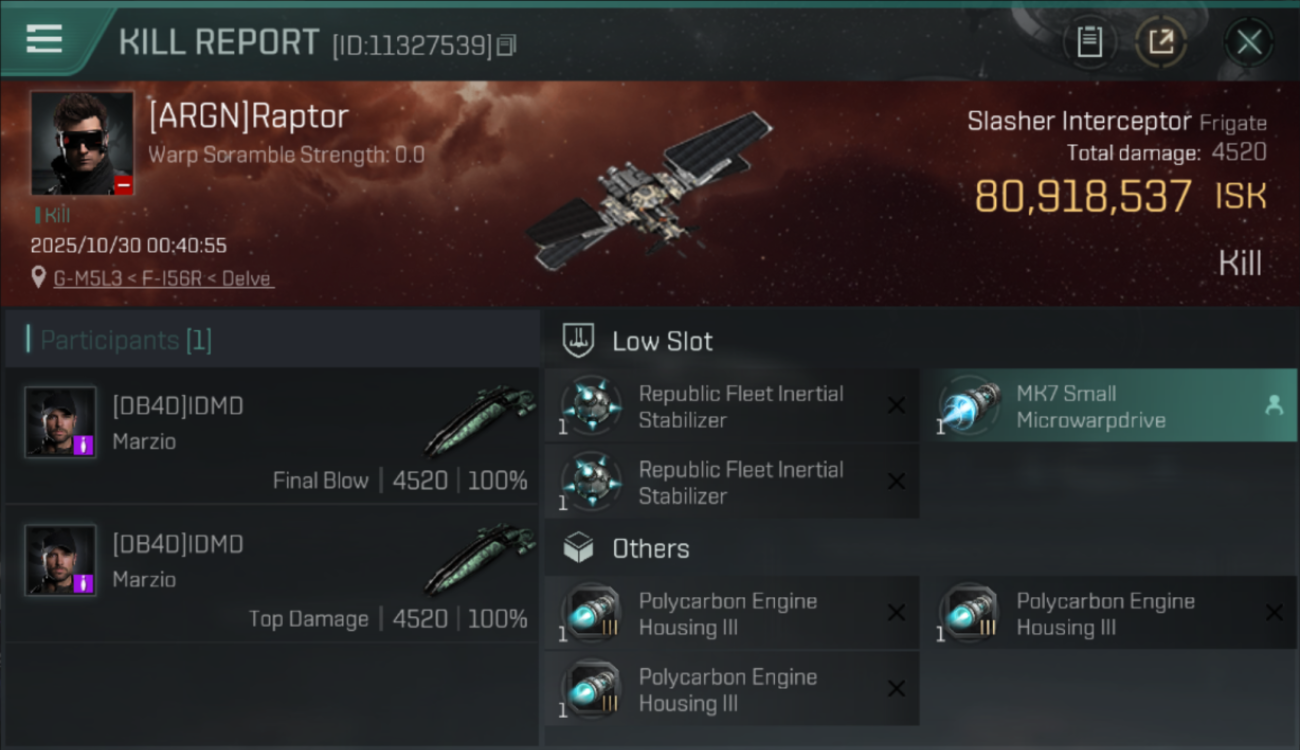Copy the kill report ID icon

click(x=507, y=45)
